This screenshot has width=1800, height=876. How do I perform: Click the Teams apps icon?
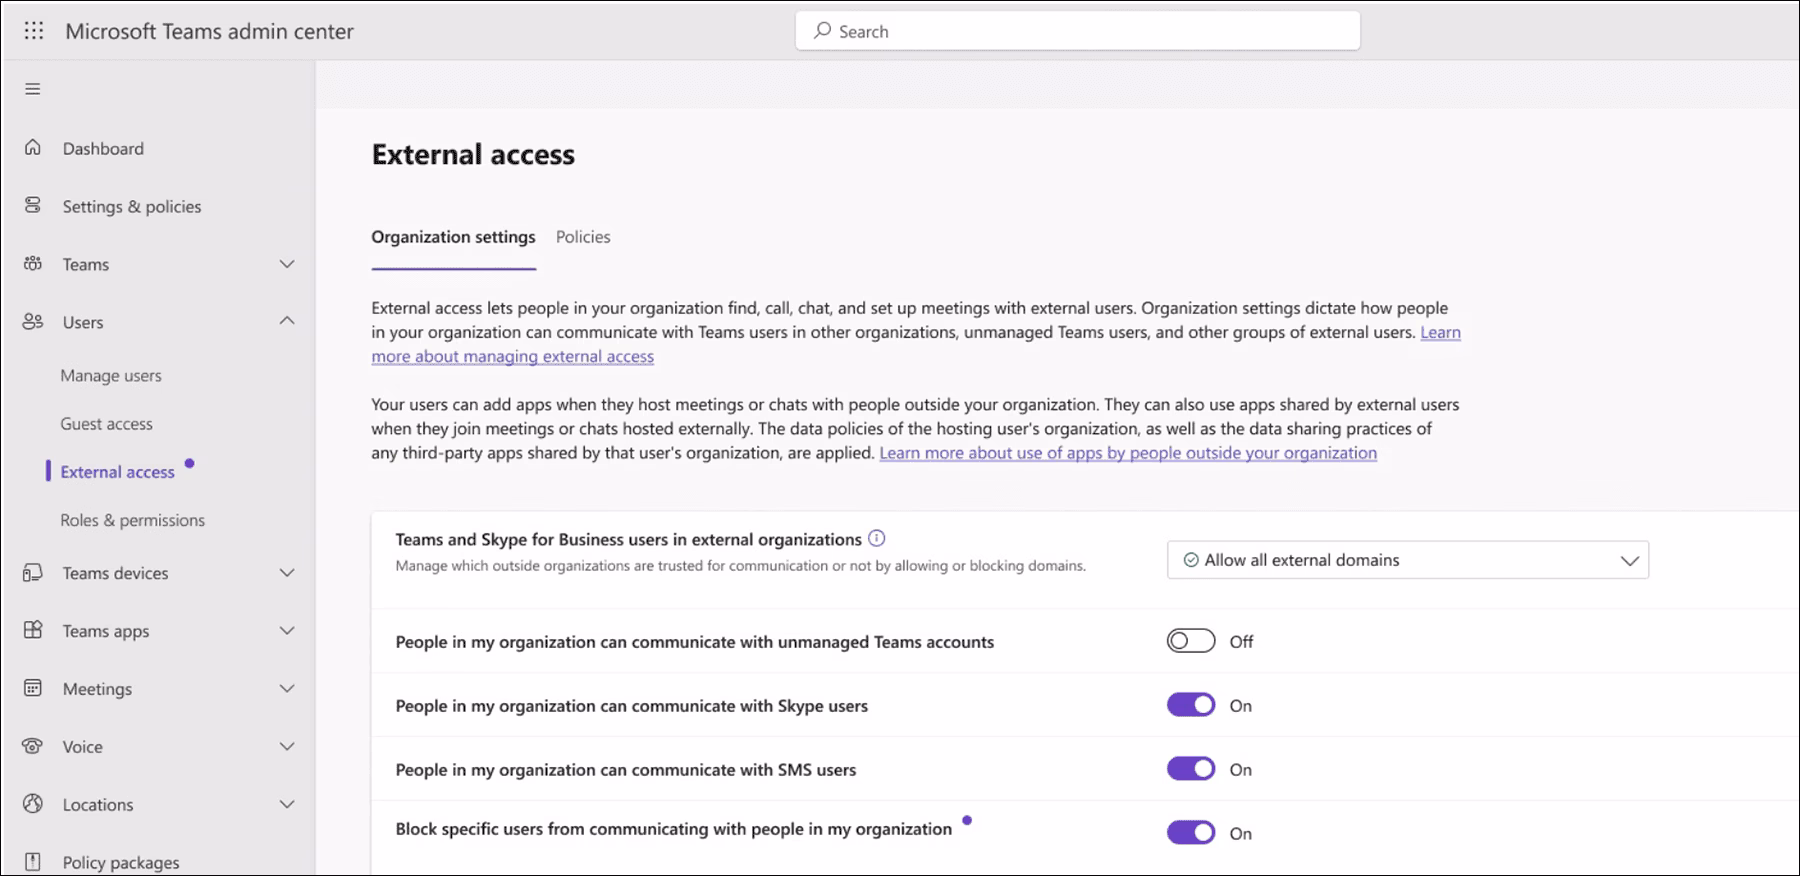33,631
